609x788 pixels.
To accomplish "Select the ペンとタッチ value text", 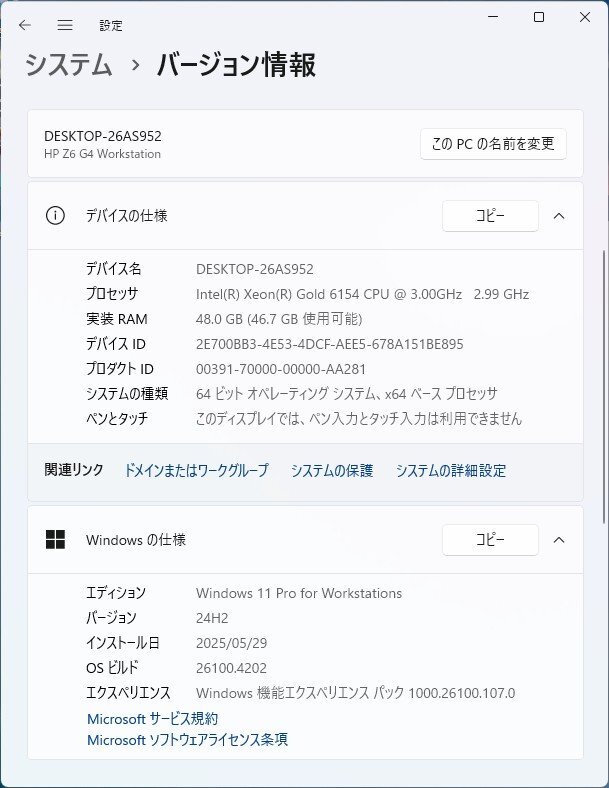I will (359, 419).
